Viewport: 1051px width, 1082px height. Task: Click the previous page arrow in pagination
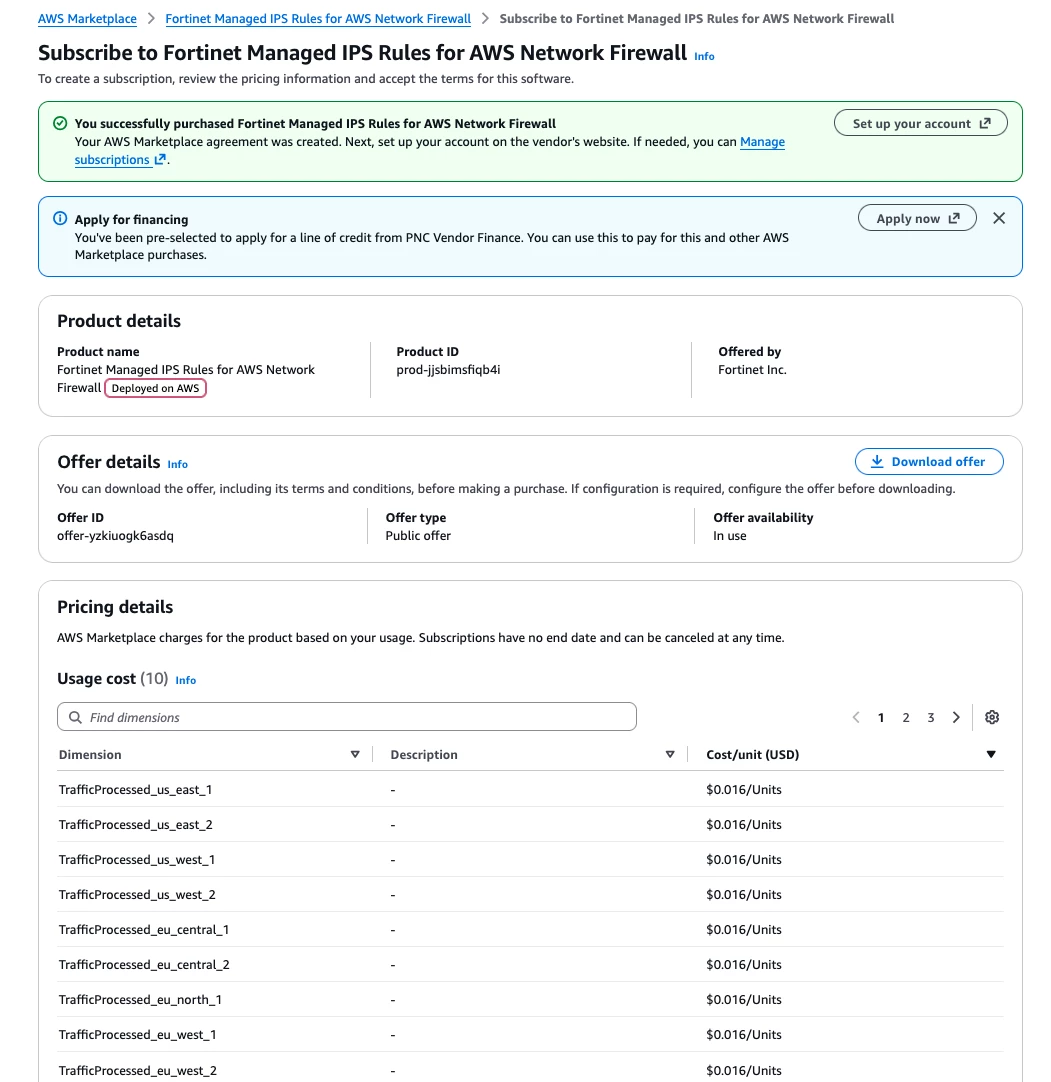pyautogui.click(x=856, y=717)
